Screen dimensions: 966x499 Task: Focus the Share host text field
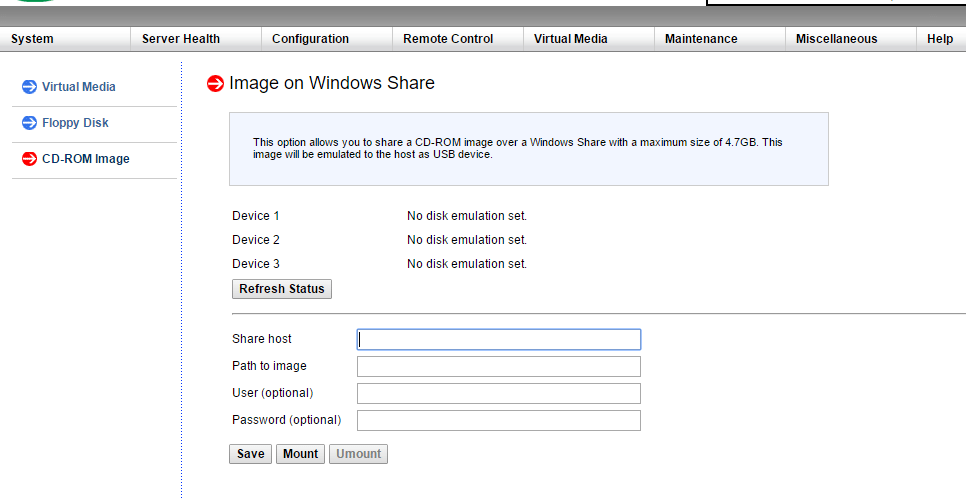coord(498,339)
